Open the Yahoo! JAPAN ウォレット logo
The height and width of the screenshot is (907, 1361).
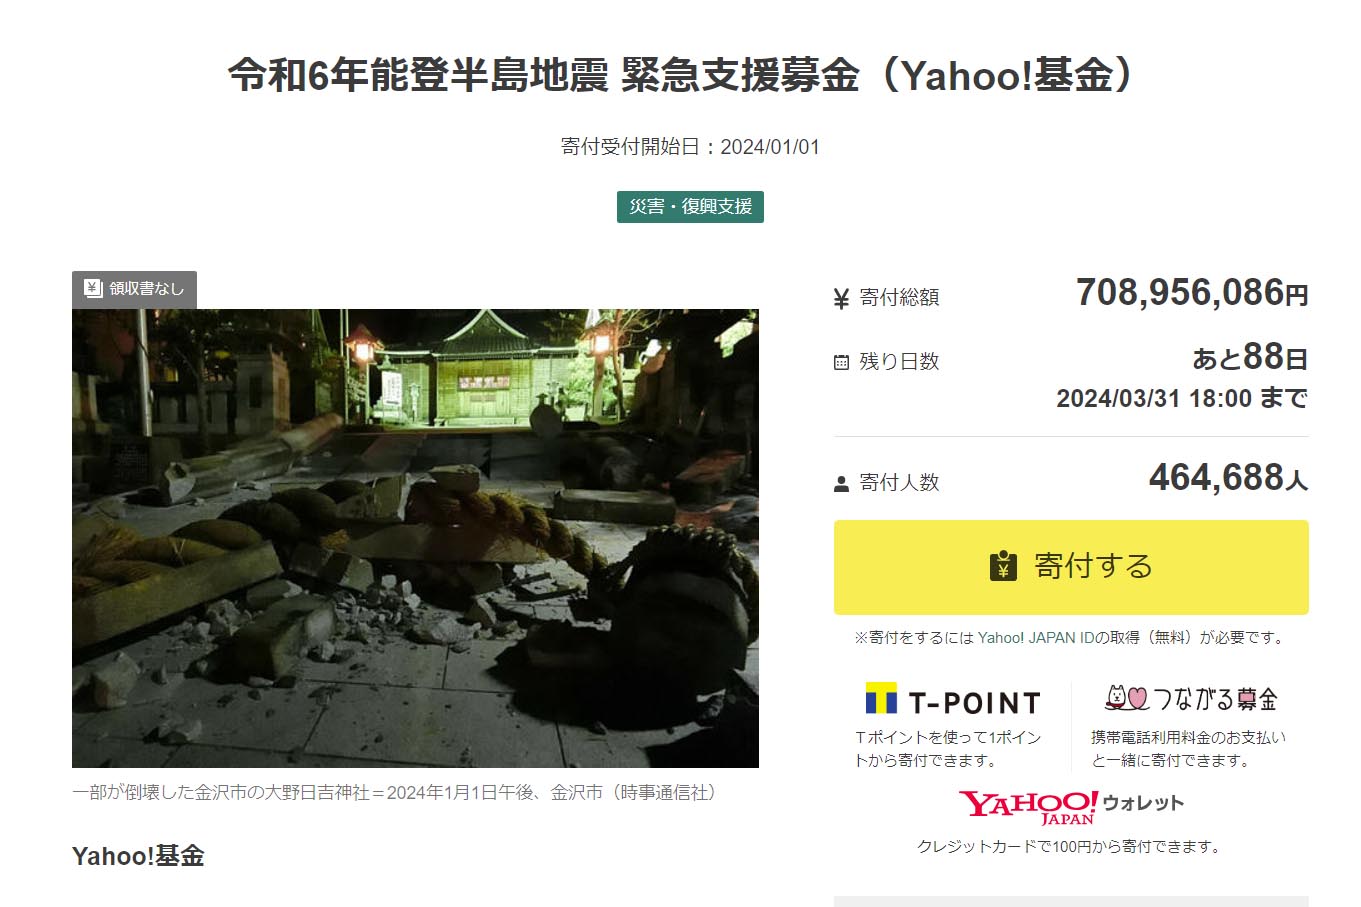pyautogui.click(x=1071, y=806)
